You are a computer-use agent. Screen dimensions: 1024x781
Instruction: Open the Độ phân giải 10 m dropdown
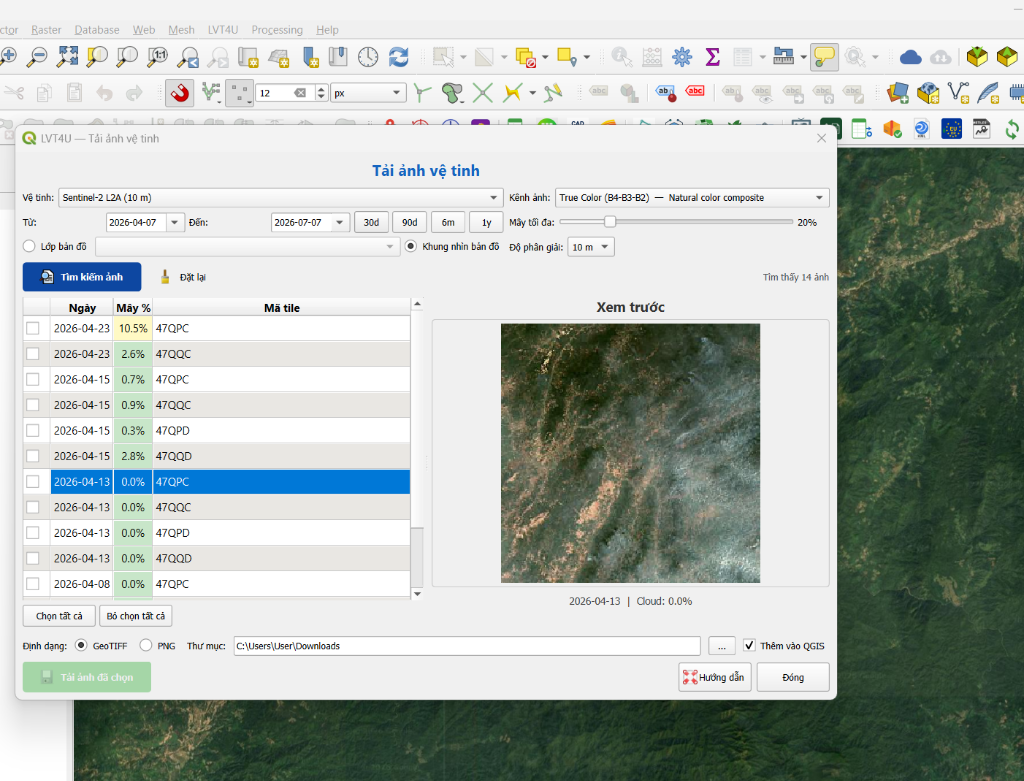(591, 247)
